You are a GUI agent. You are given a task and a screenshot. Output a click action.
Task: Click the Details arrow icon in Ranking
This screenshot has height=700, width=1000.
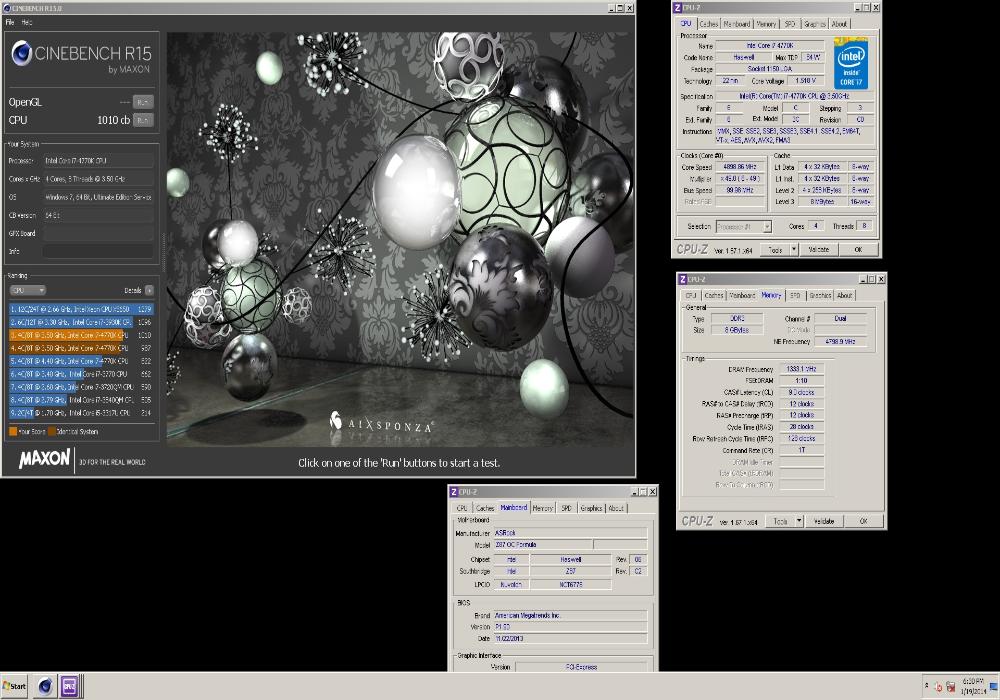coord(149,290)
